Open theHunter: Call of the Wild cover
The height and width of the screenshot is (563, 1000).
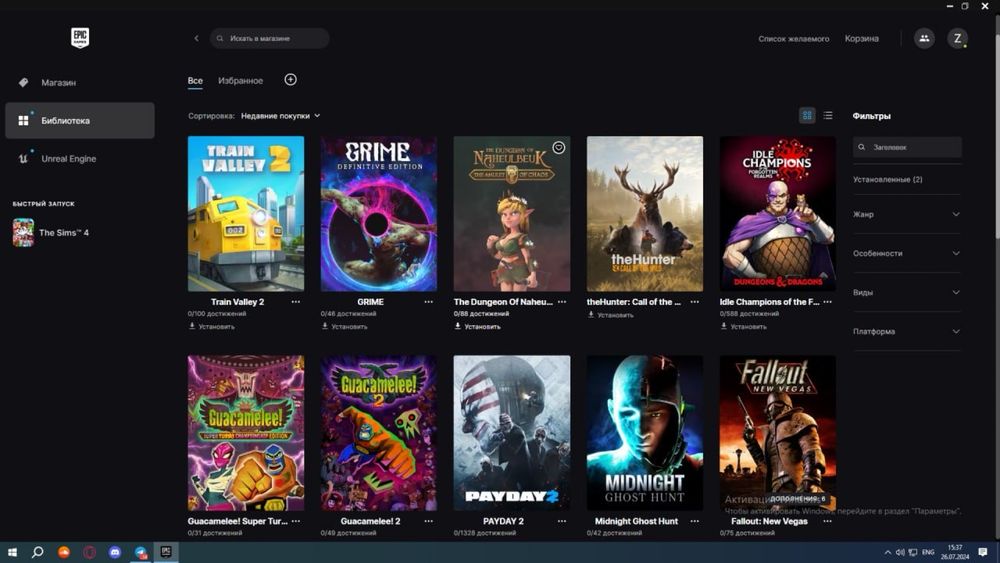(645, 214)
